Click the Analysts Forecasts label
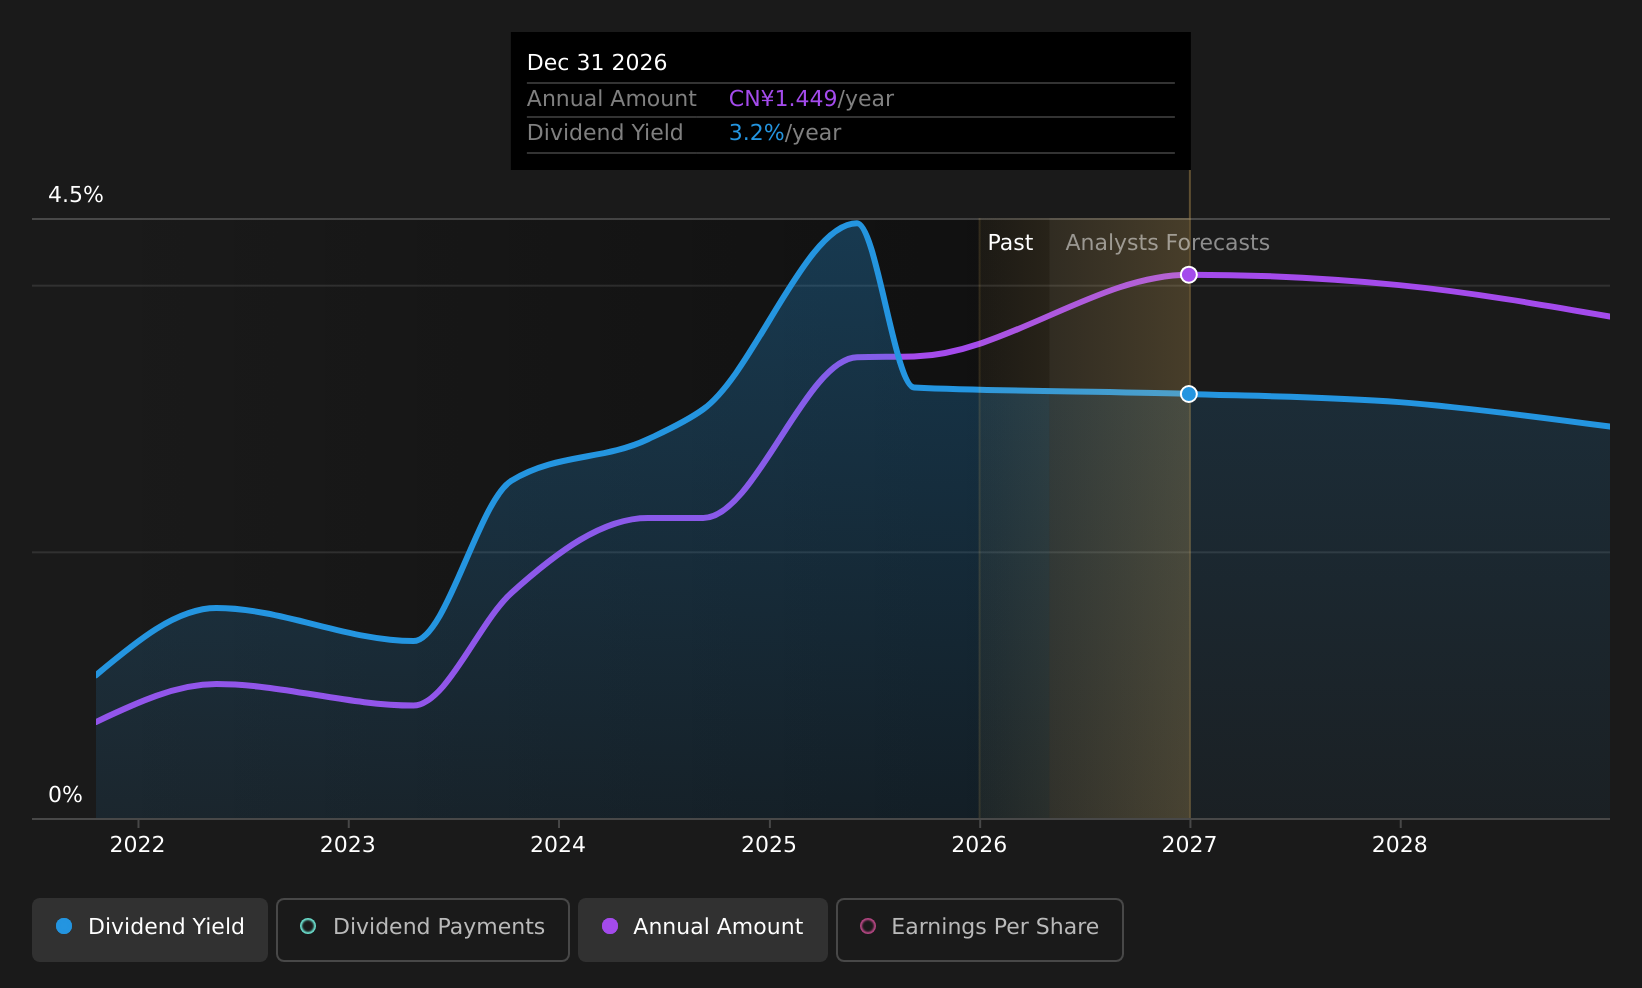Image resolution: width=1642 pixels, height=988 pixels. pos(1167,243)
